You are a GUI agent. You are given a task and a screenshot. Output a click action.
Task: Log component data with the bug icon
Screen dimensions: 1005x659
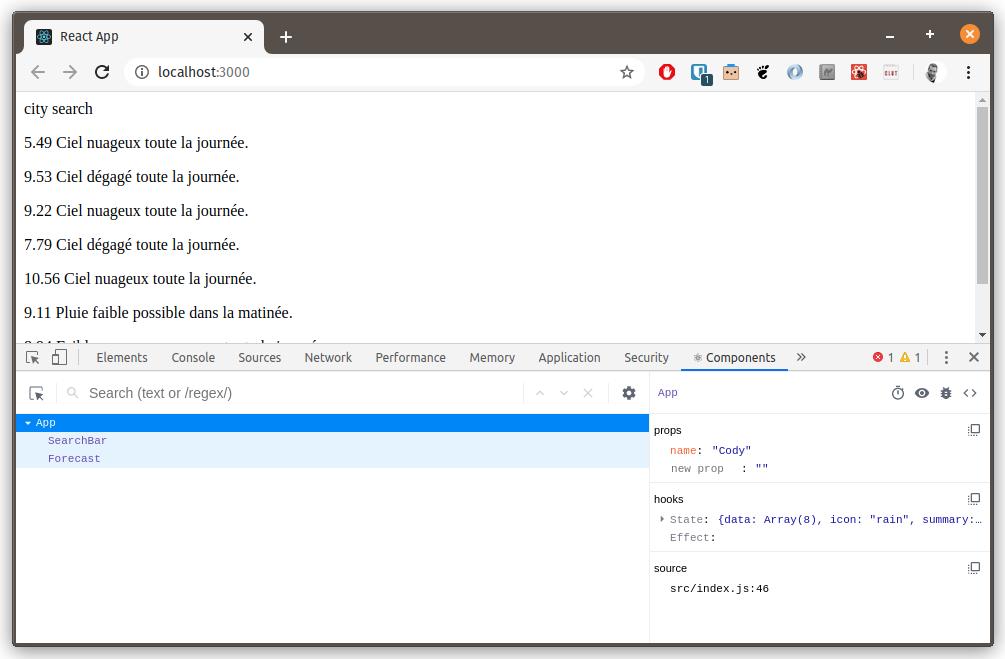[x=946, y=393]
